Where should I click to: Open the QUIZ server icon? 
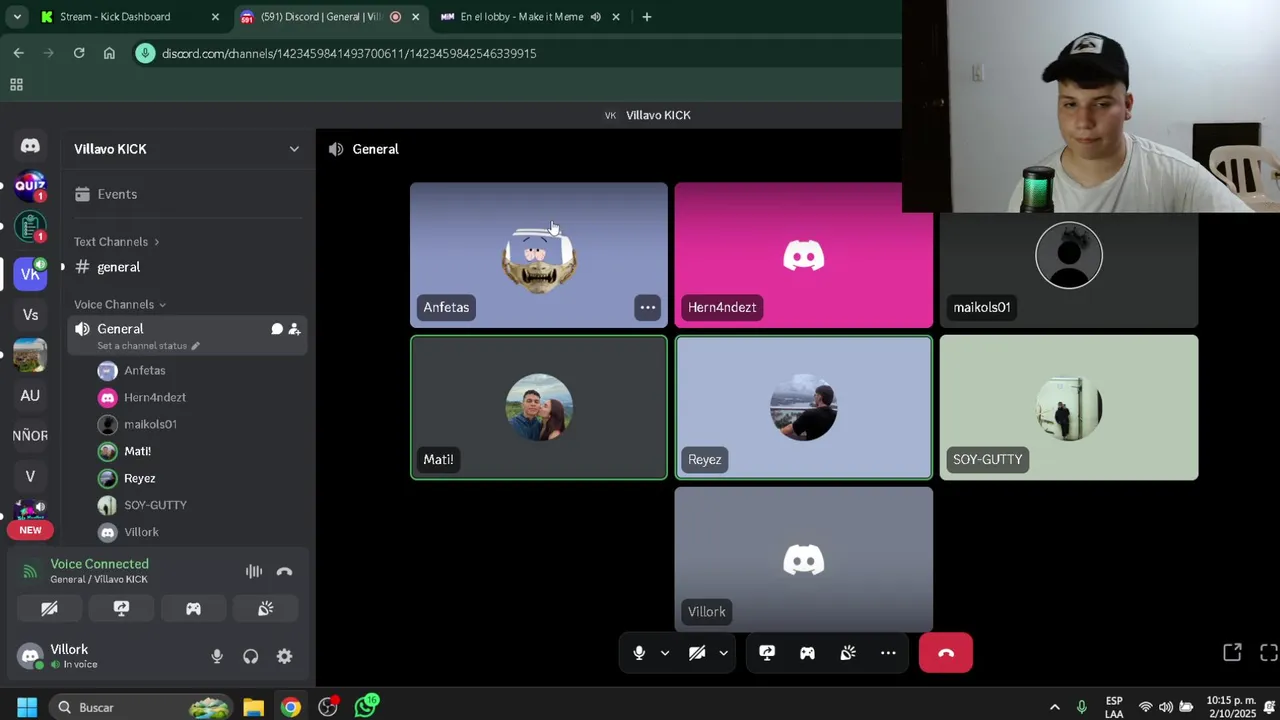[x=30, y=185]
